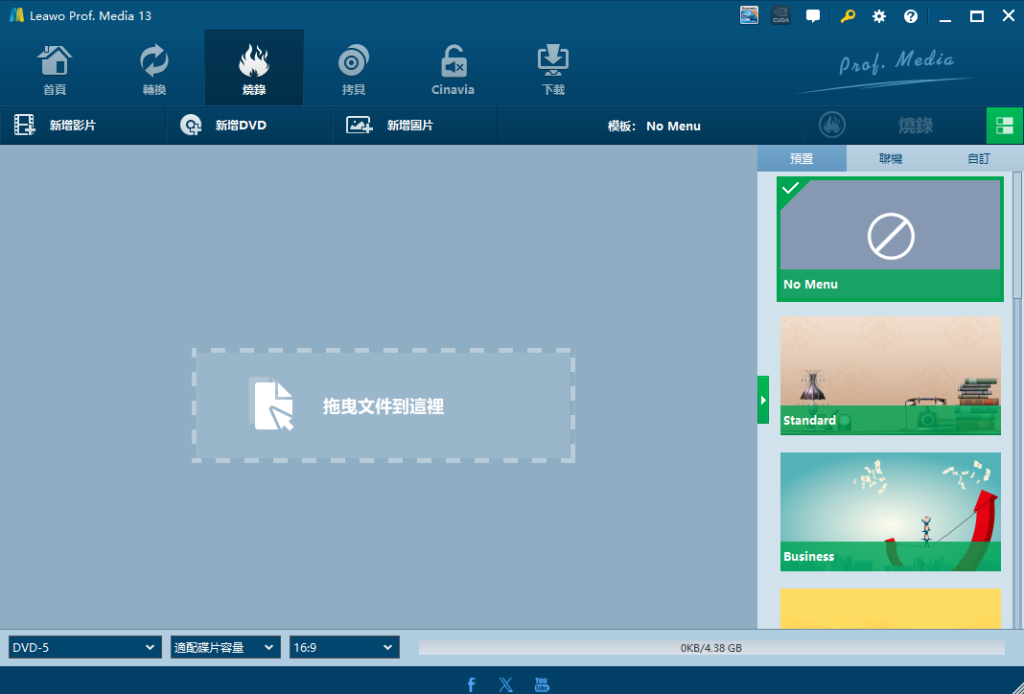1024x694 pixels.
Task: Open the 下載 download module
Action: click(x=552, y=69)
